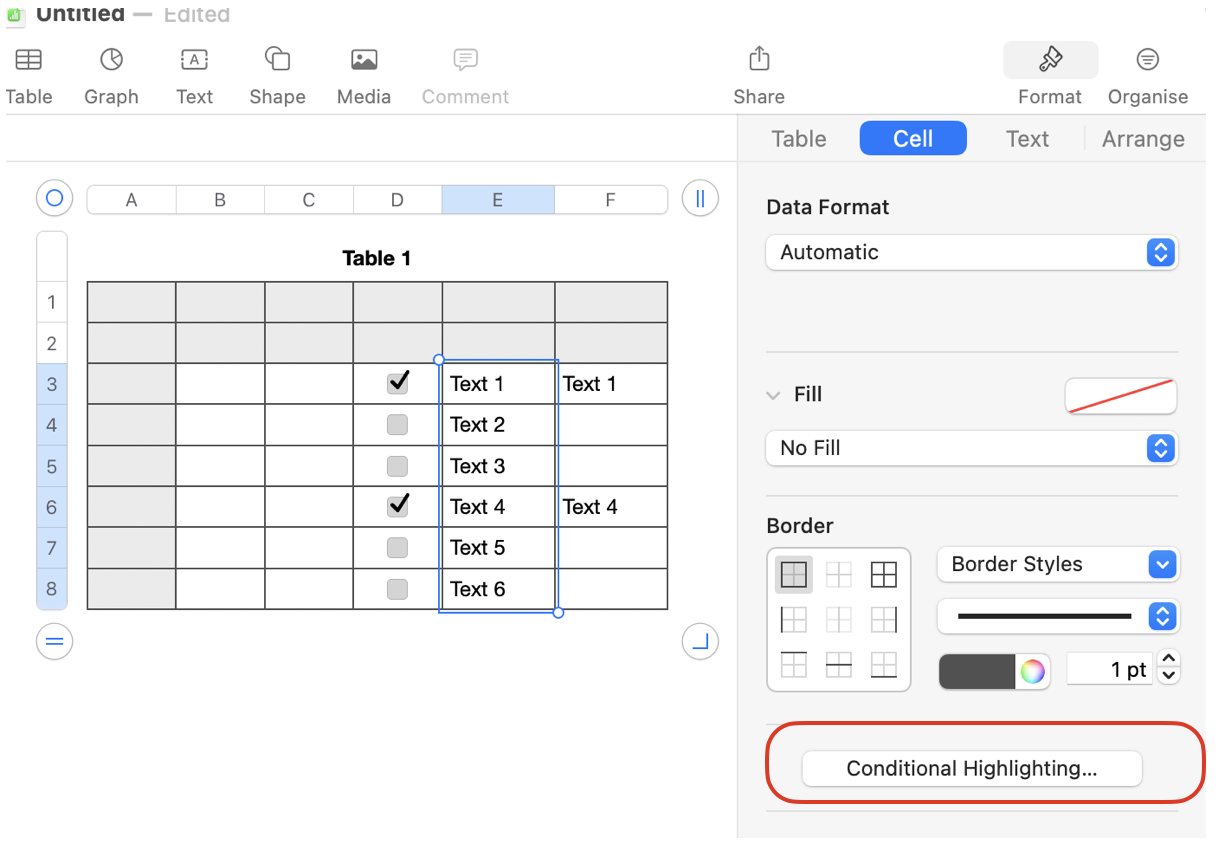Insert a Text box from toolbar
This screenshot has width=1228, height=848.
click(194, 60)
